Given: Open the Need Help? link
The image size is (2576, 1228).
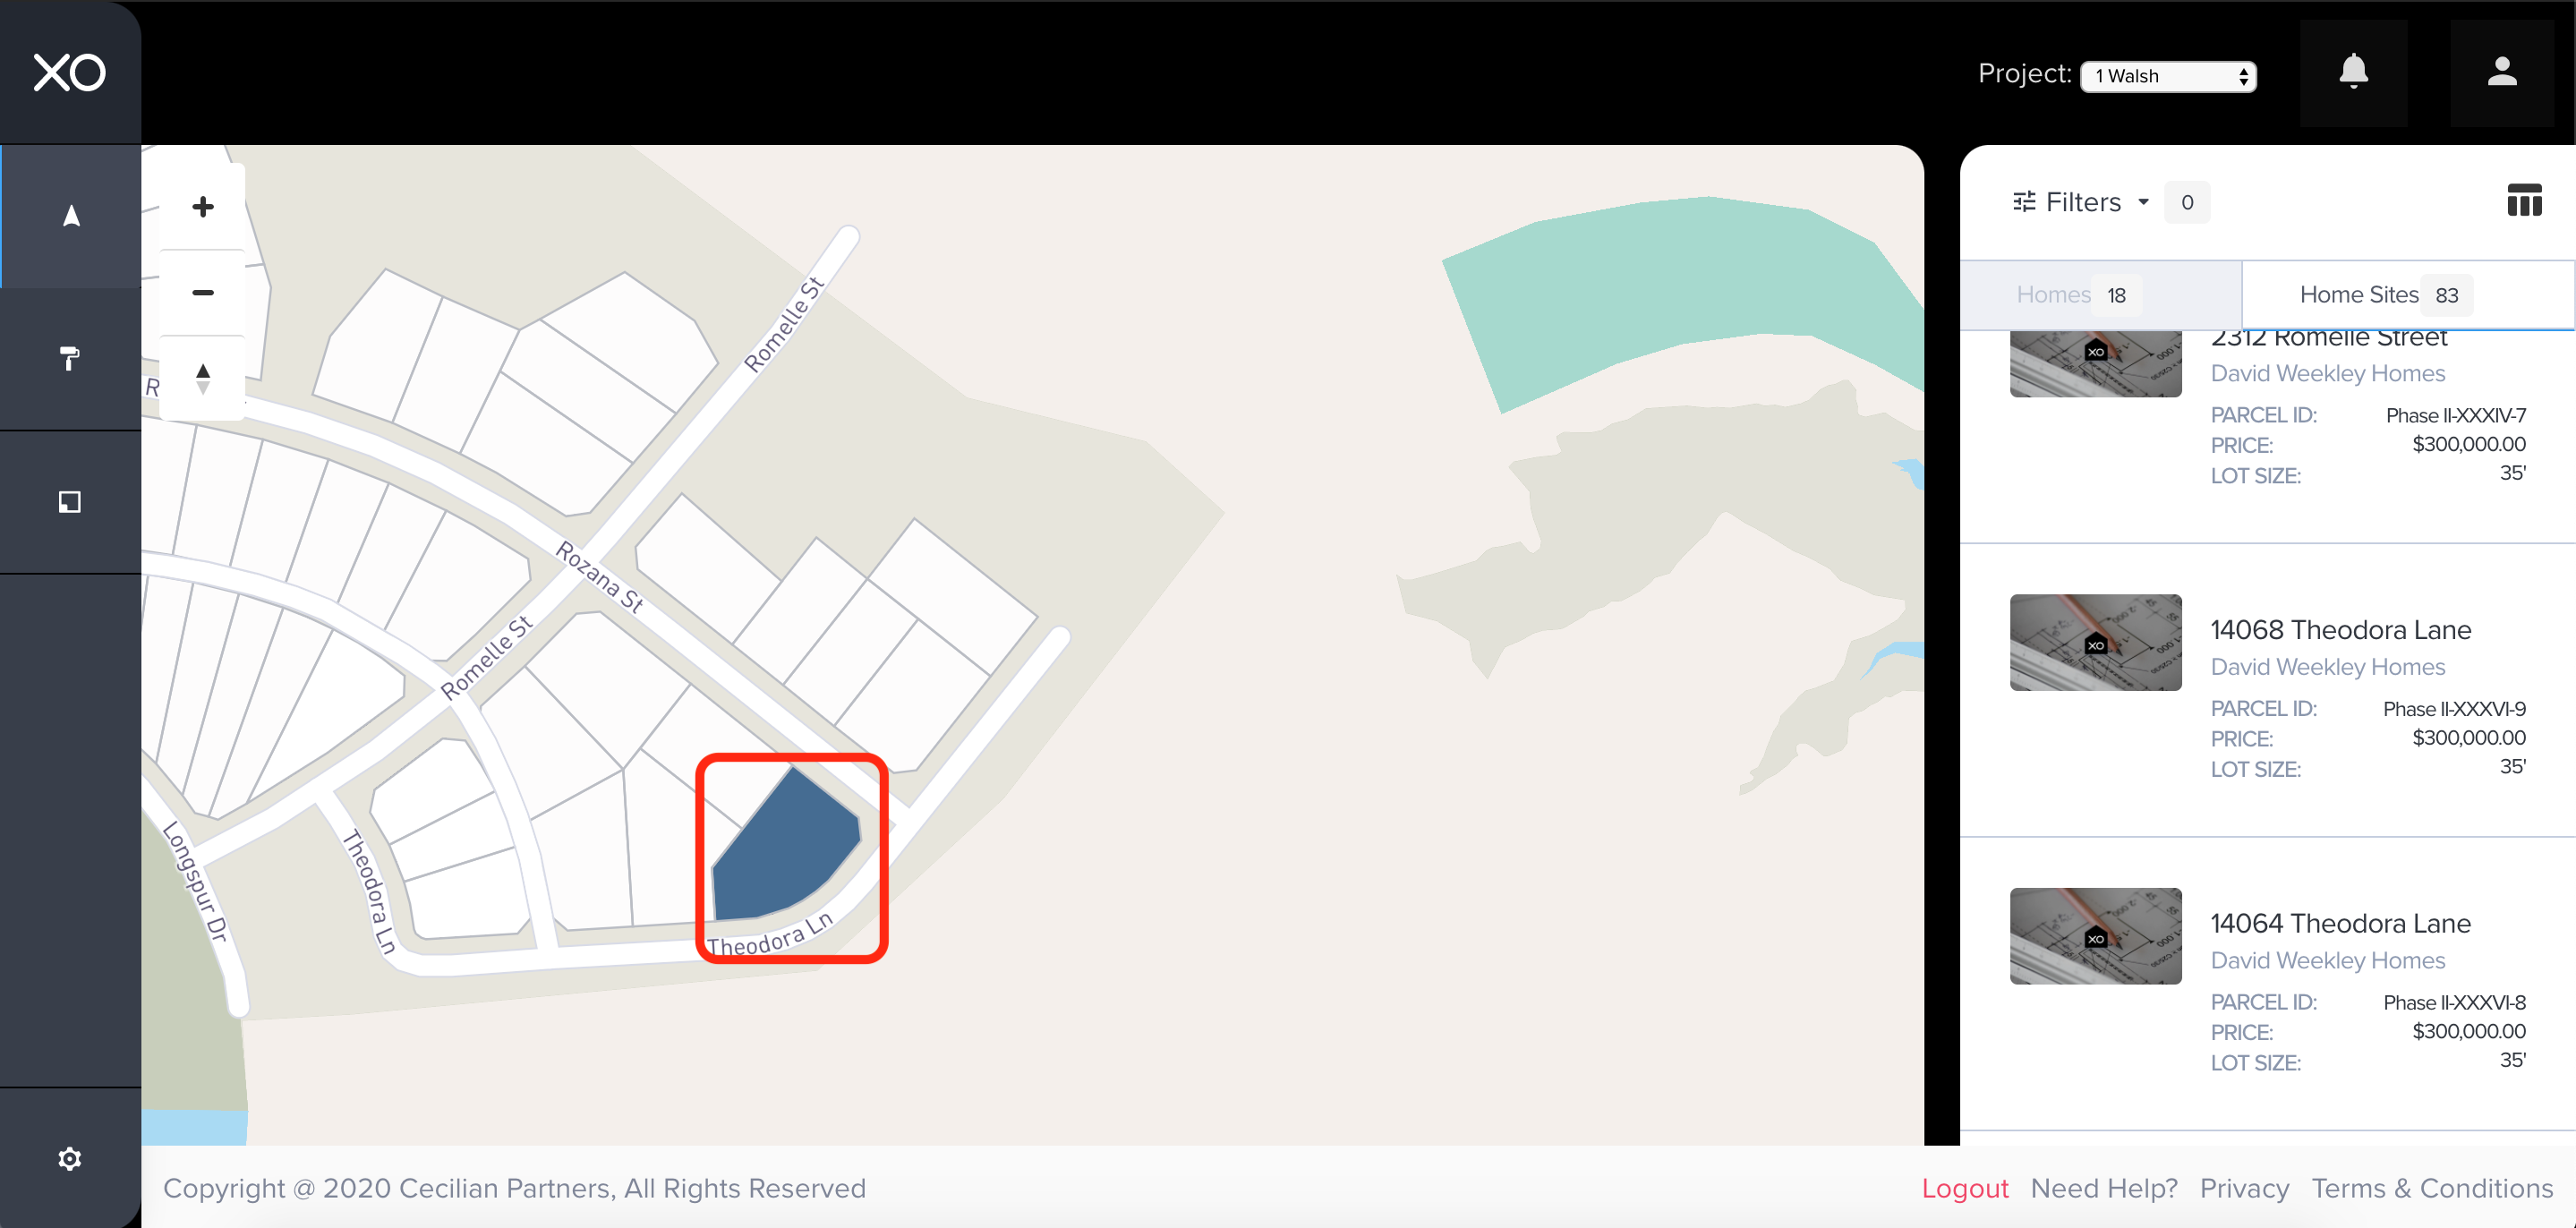Looking at the screenshot, I should point(2104,1188).
